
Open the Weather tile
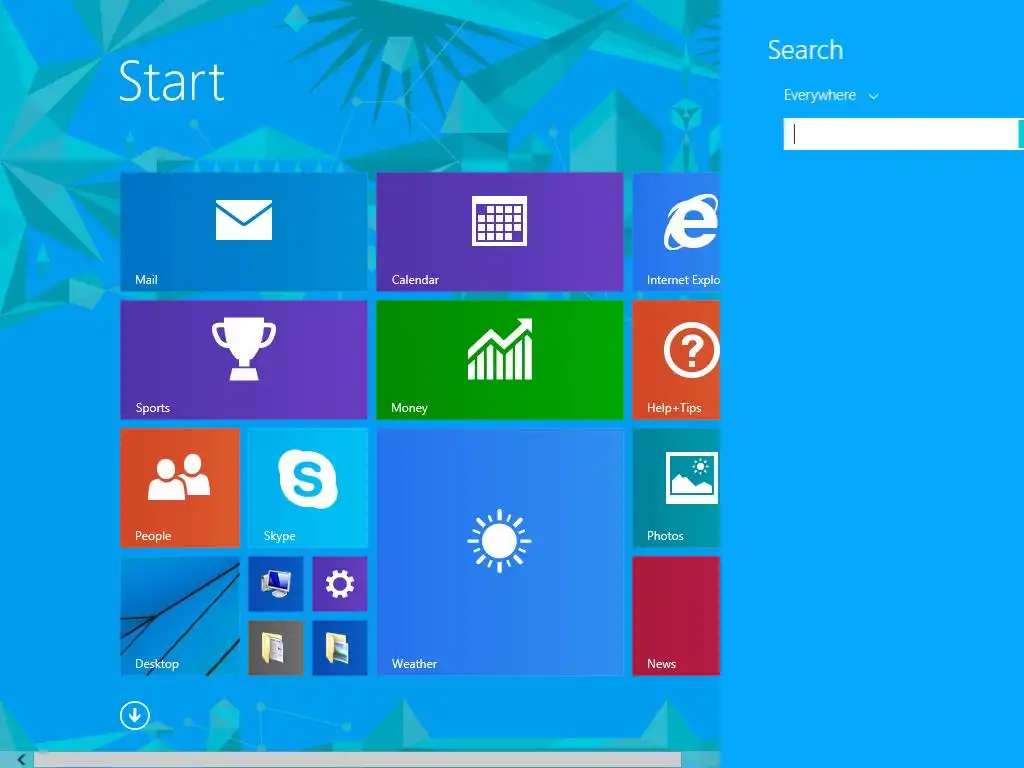[x=500, y=552]
